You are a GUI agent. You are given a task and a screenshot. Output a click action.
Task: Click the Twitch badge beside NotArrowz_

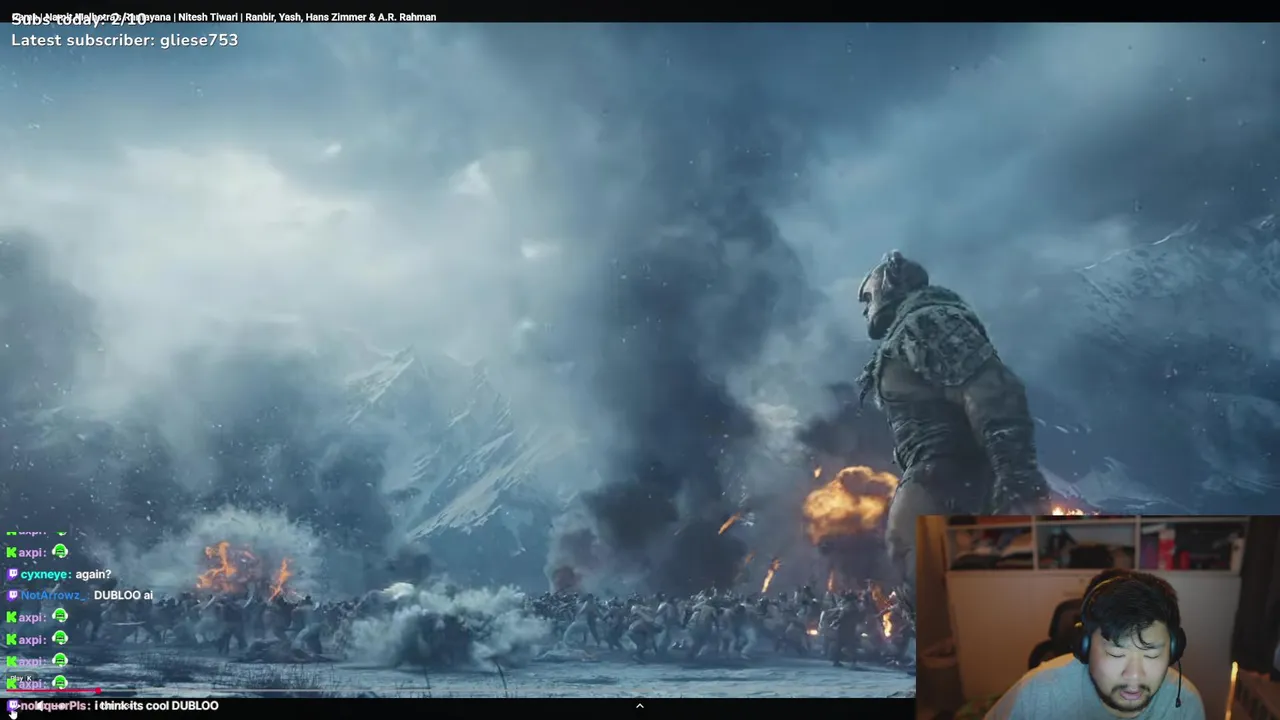[12, 595]
